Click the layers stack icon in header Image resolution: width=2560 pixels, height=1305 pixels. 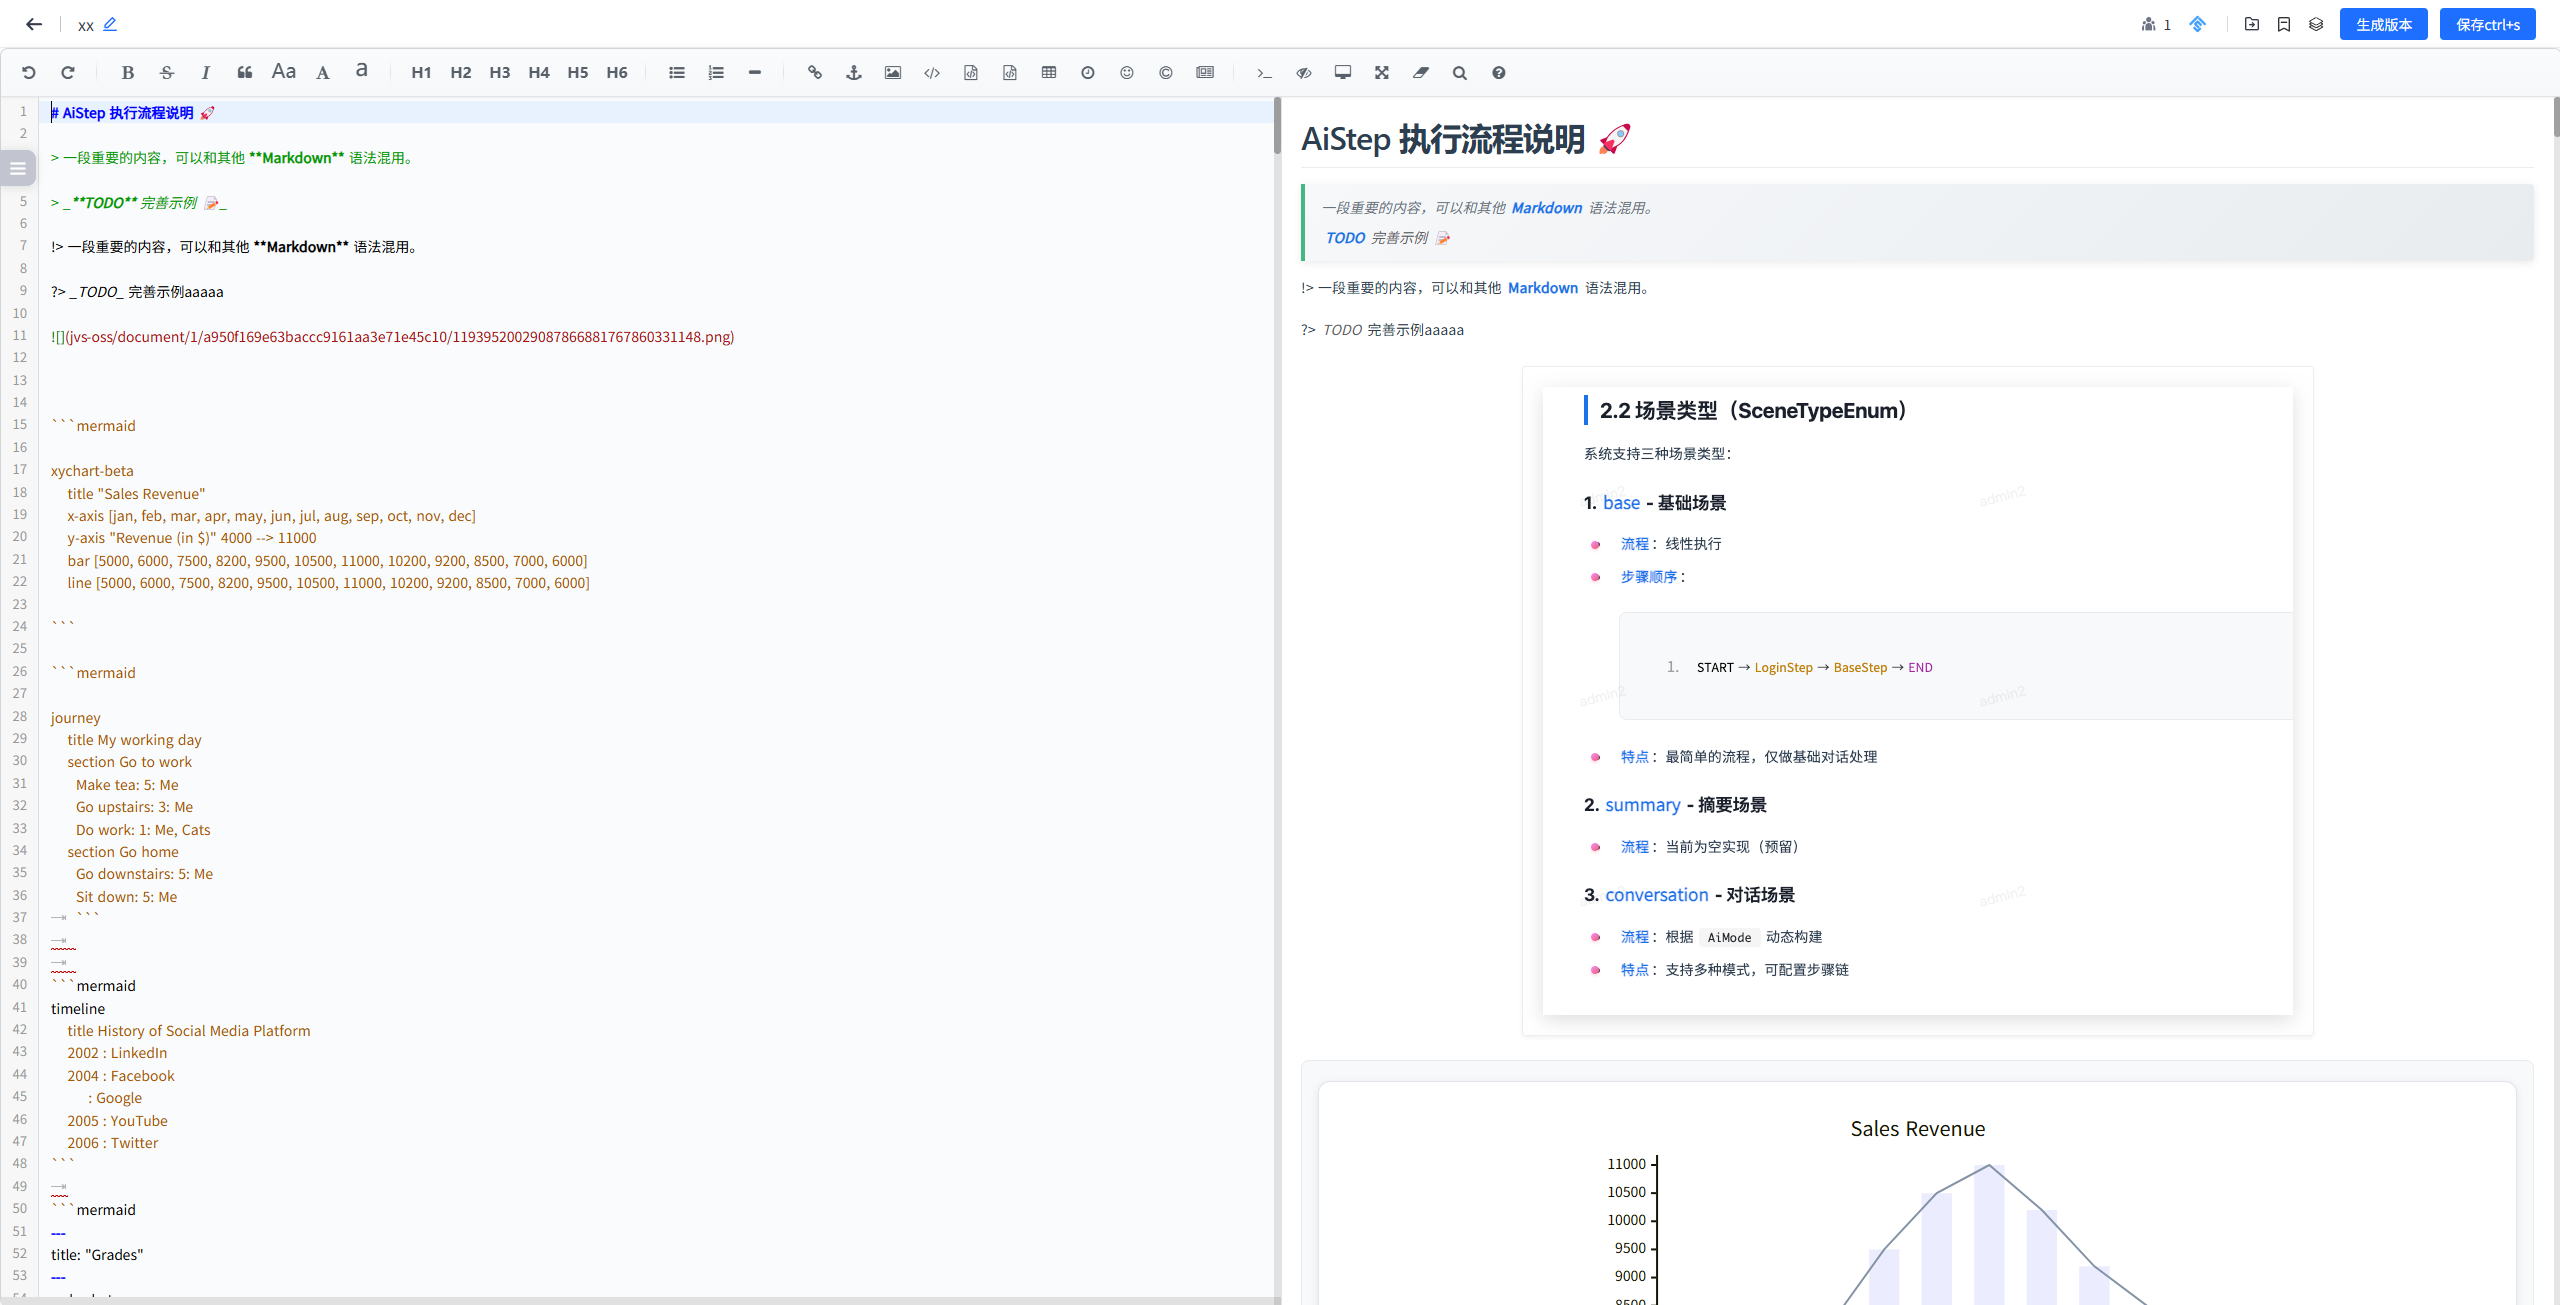point(2316,24)
